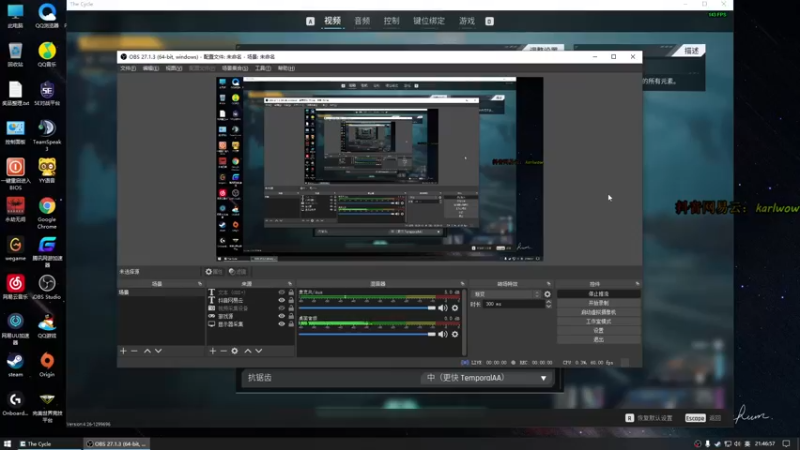Click 停止推流 stop streaming button
The image size is (800, 450).
pyautogui.click(x=598, y=294)
